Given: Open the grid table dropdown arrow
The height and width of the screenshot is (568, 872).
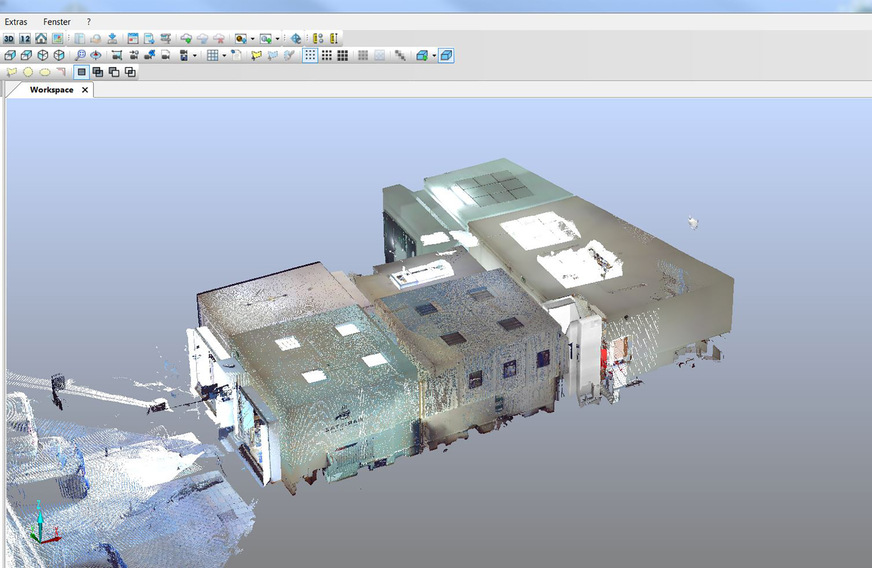Looking at the screenshot, I should (225, 56).
